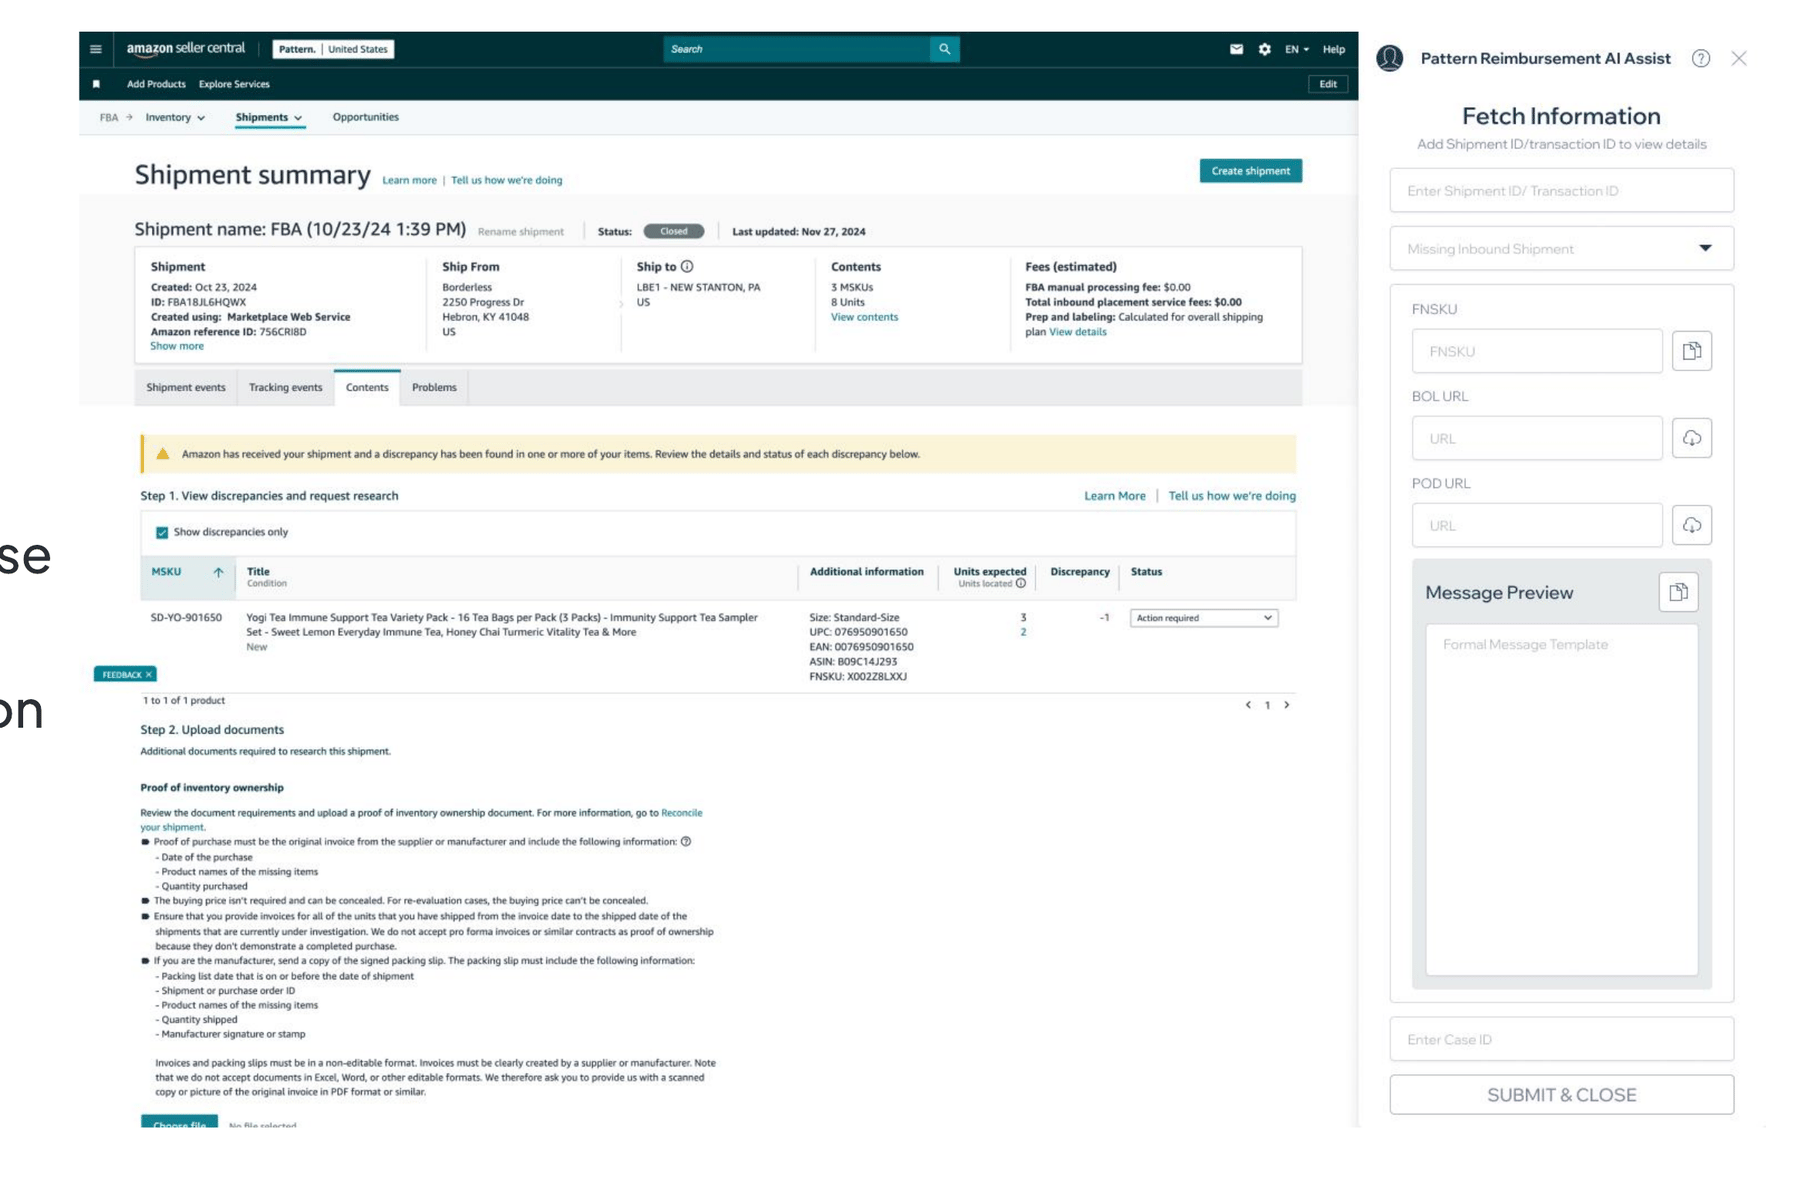Switch to the Tracking events tab

[285, 388]
